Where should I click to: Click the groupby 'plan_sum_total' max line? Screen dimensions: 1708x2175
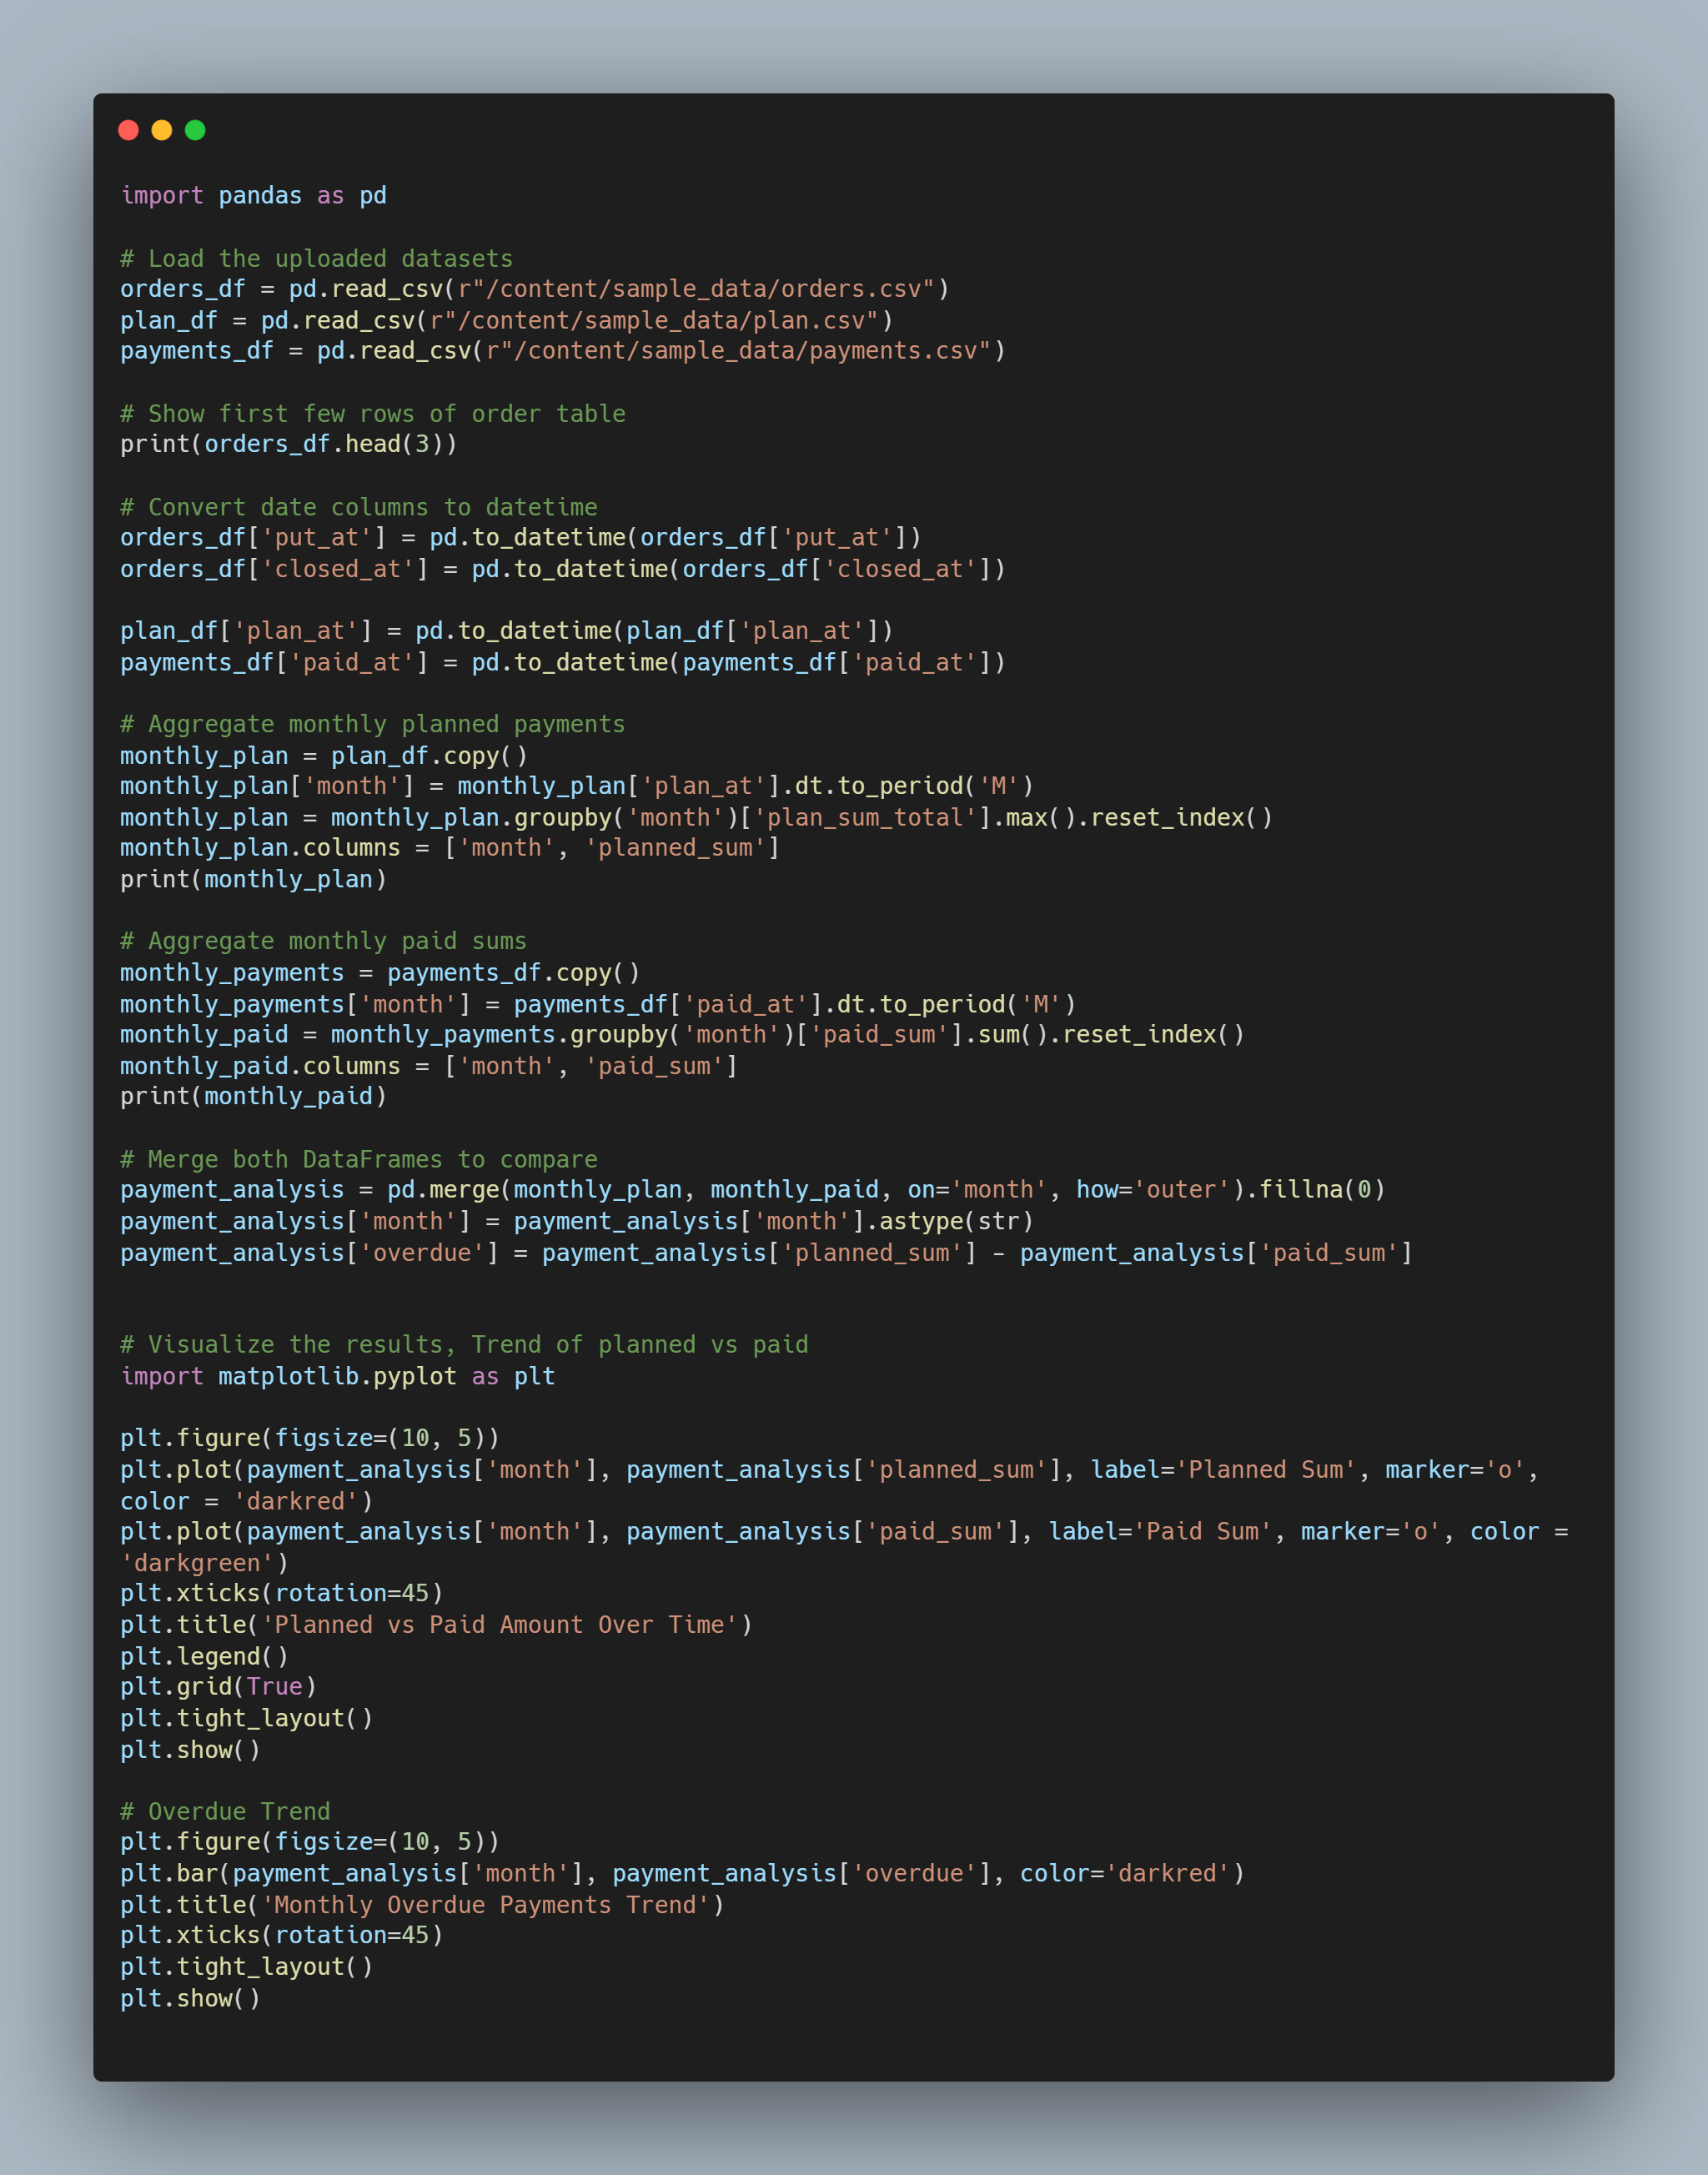click(697, 818)
